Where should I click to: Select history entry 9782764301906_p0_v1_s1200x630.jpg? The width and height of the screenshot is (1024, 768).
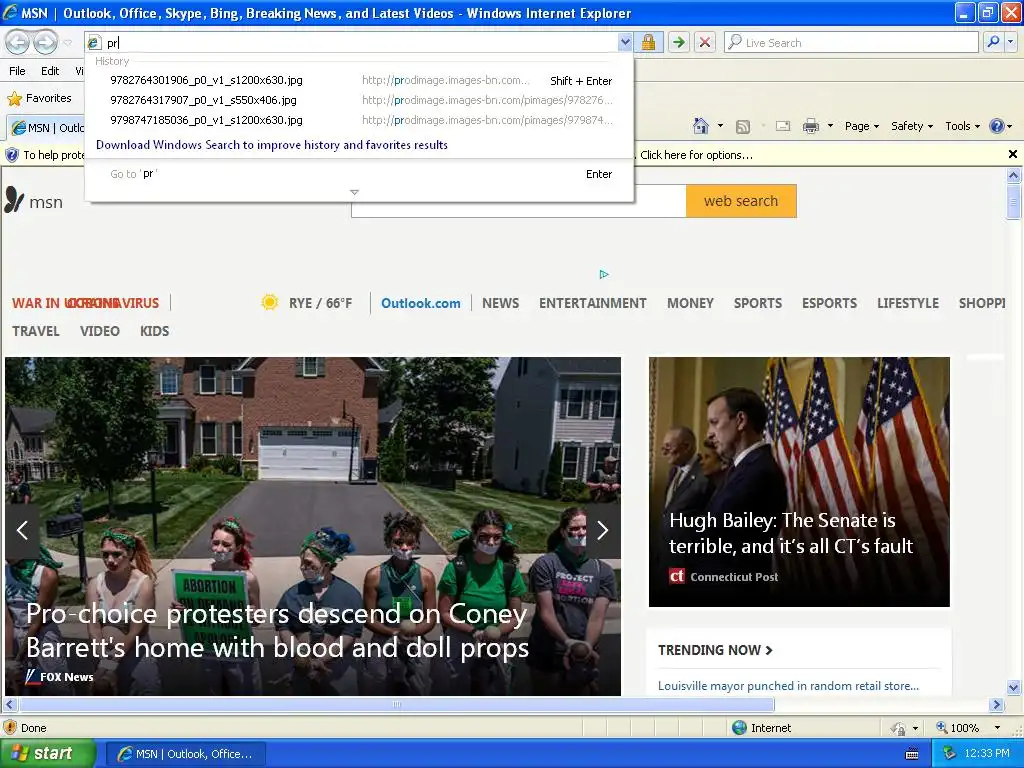click(x=359, y=80)
